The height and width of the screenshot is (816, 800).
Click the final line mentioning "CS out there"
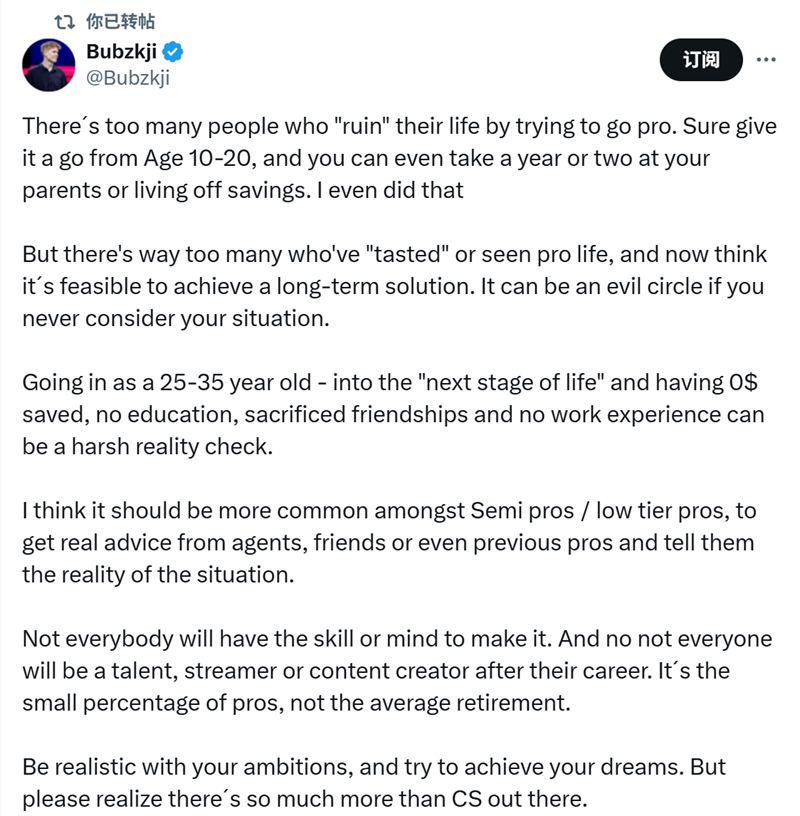[x=304, y=799]
